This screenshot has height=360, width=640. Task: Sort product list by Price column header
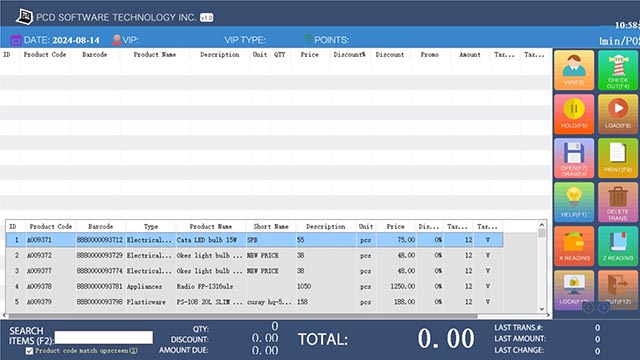coord(396,226)
